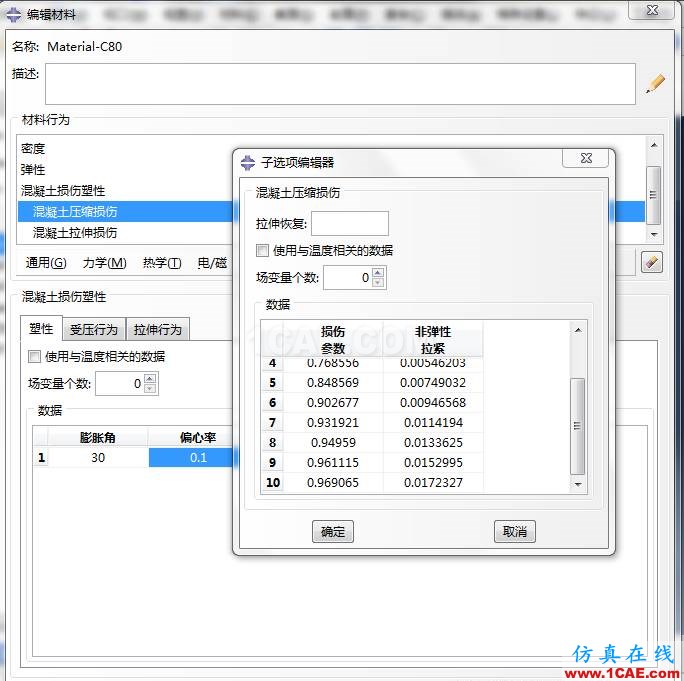Close the 子选项编辑器 dialog

tap(586, 158)
